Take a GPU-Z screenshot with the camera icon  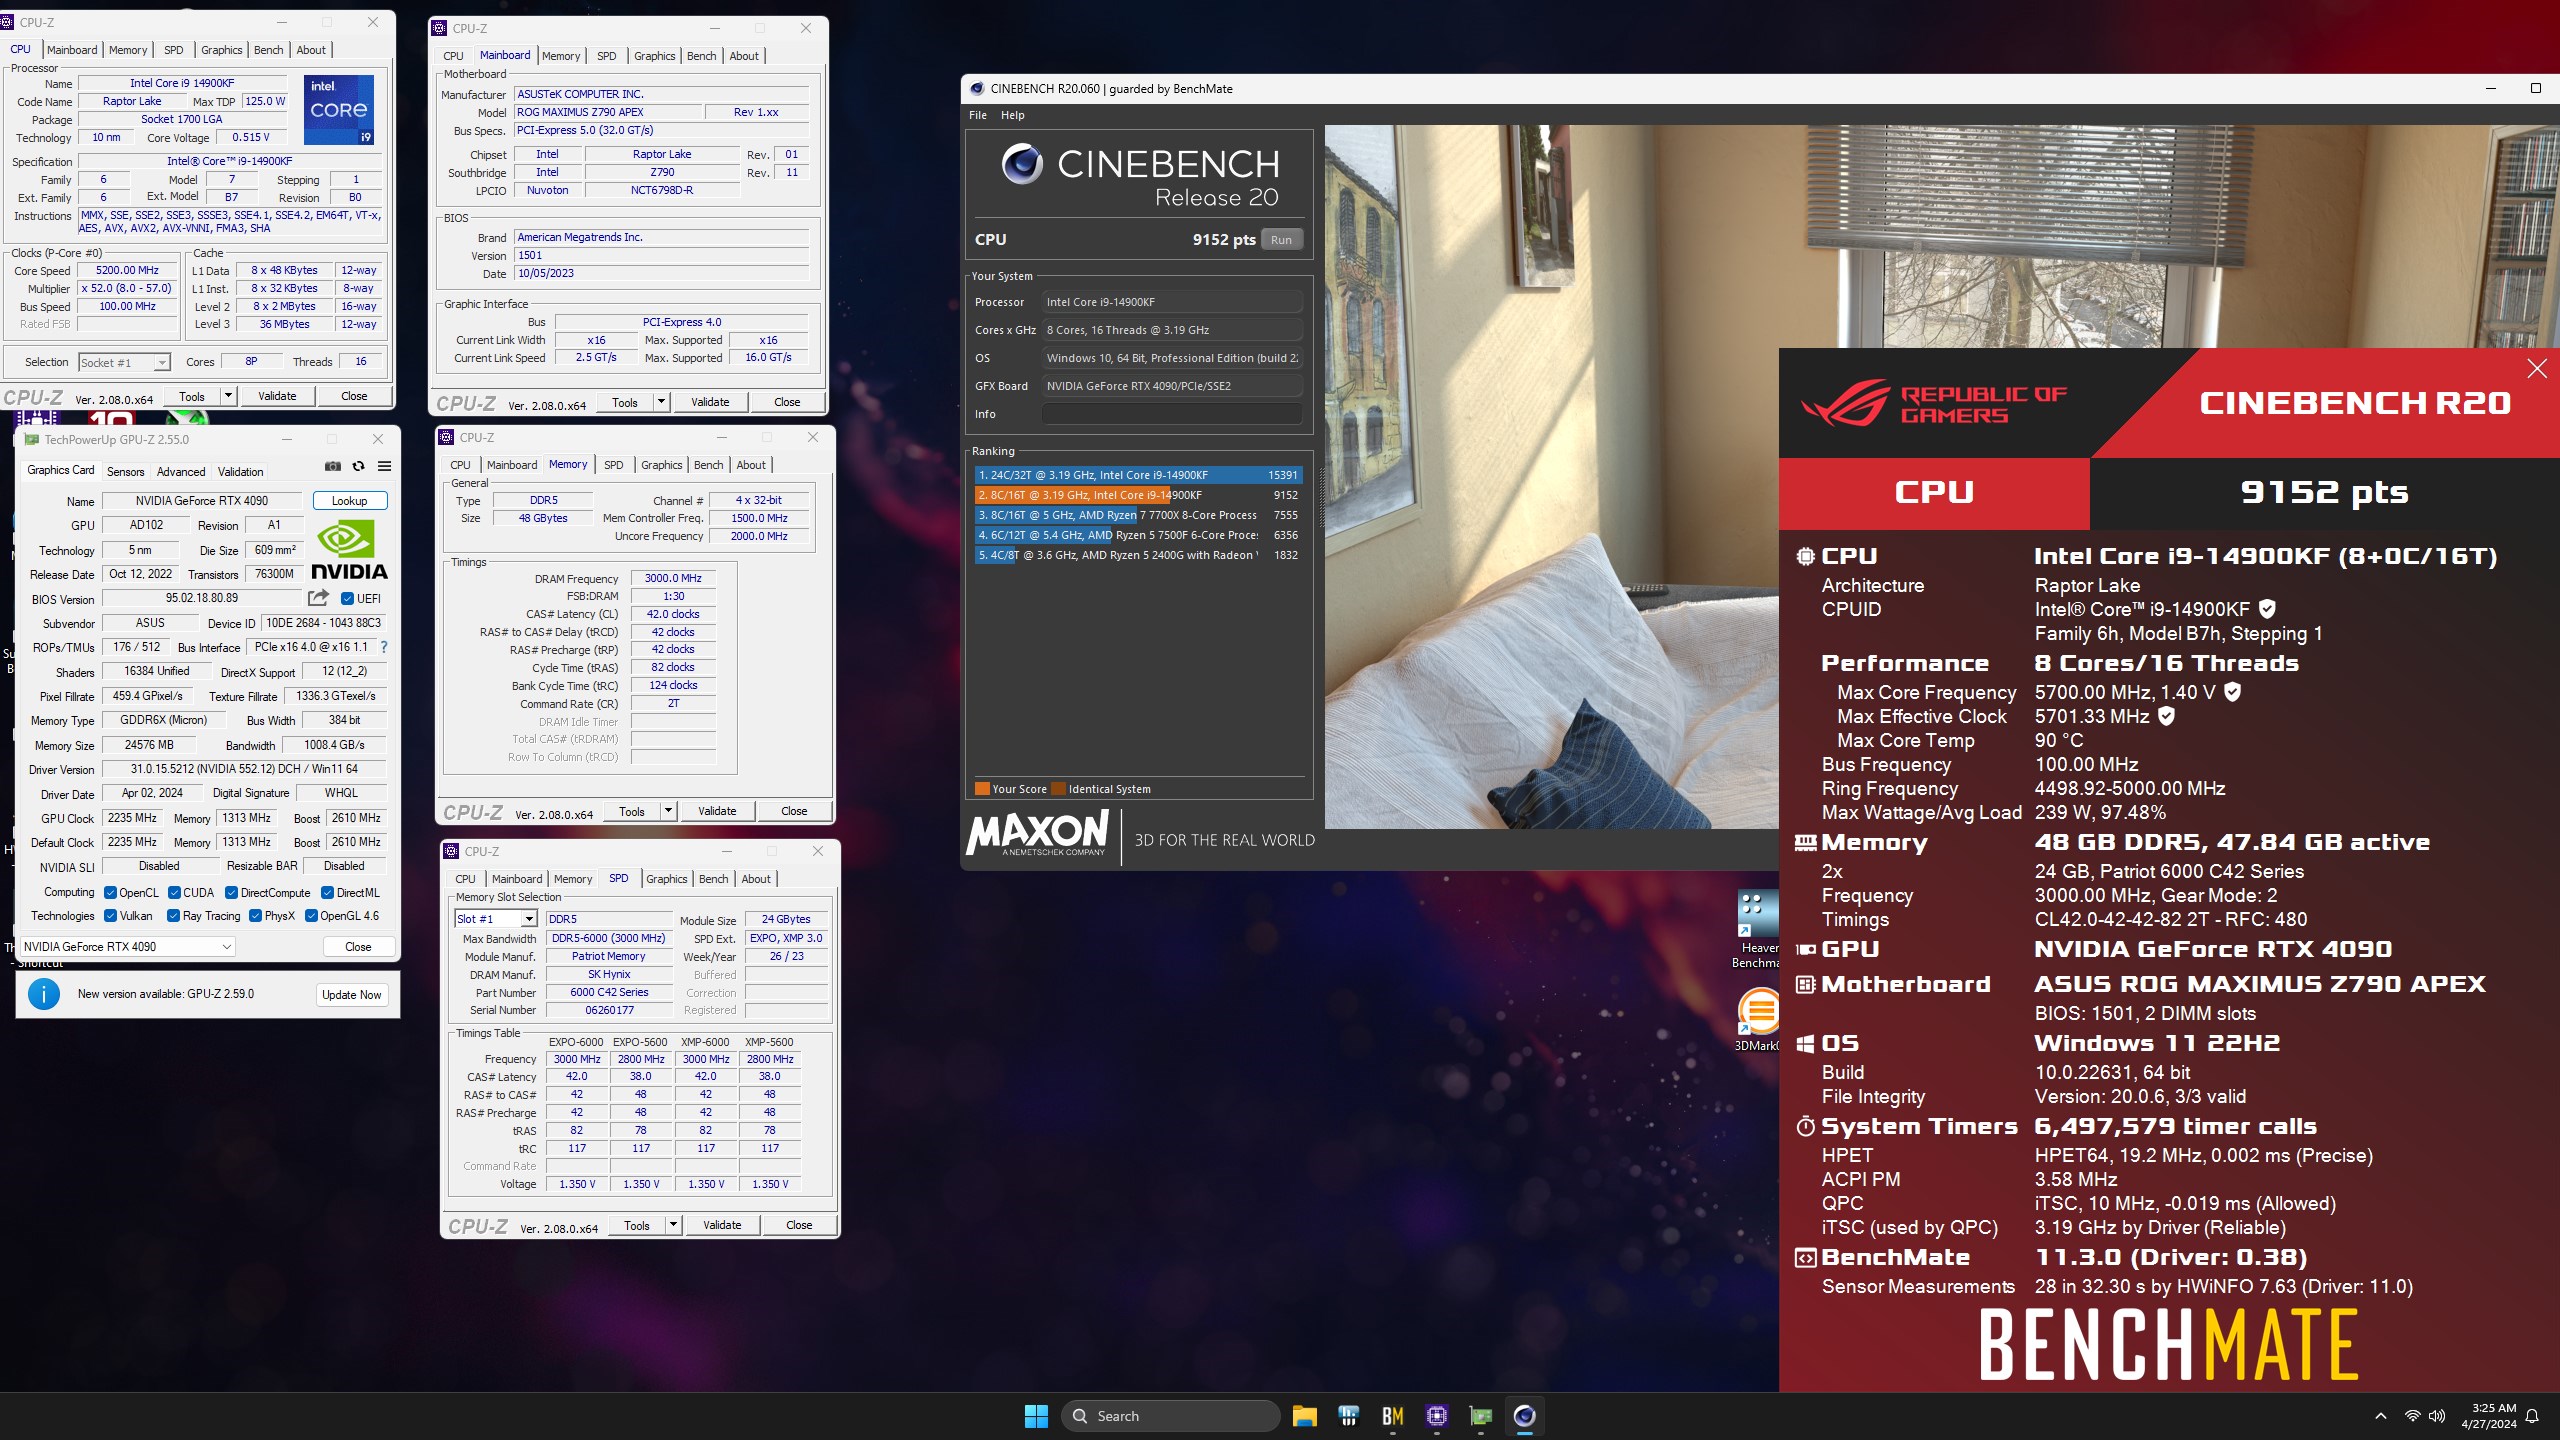coord(333,466)
